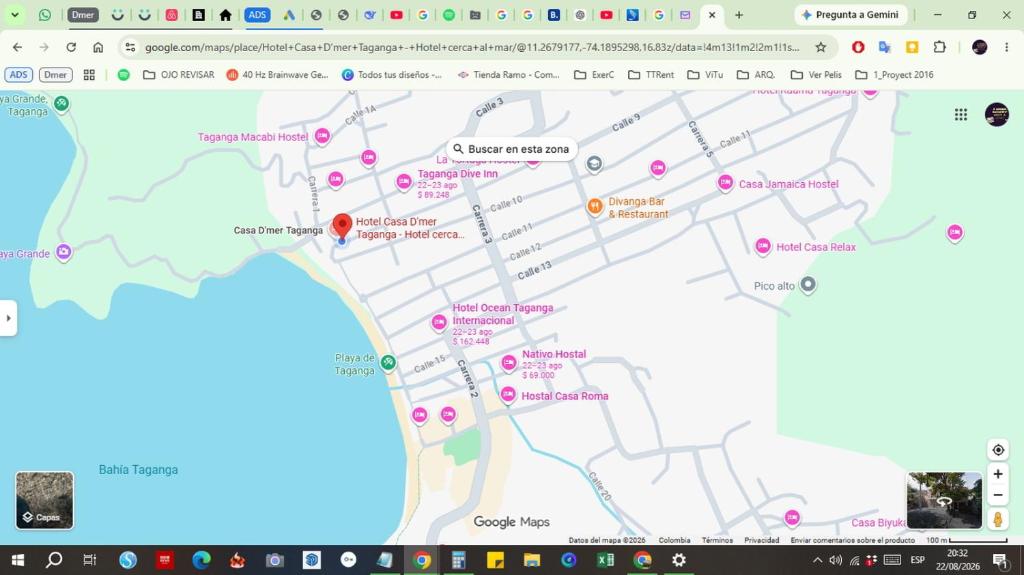Zoom out with the minus button

[998, 495]
